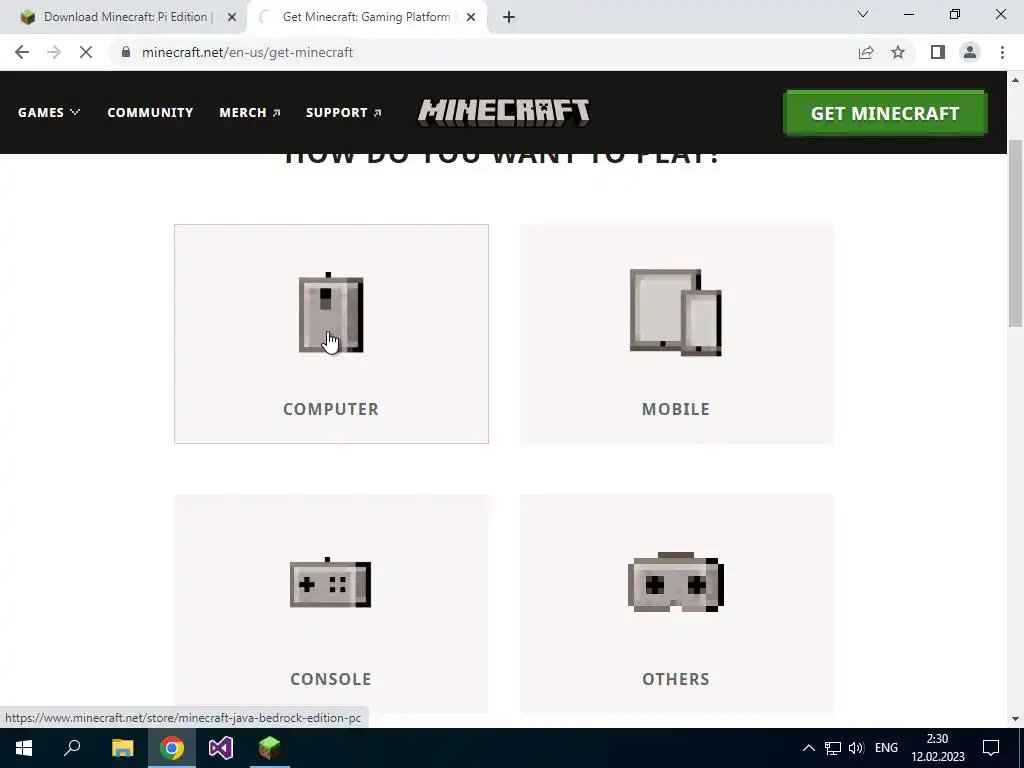Open the network status tray icon
The image size is (1024, 768).
(833, 748)
